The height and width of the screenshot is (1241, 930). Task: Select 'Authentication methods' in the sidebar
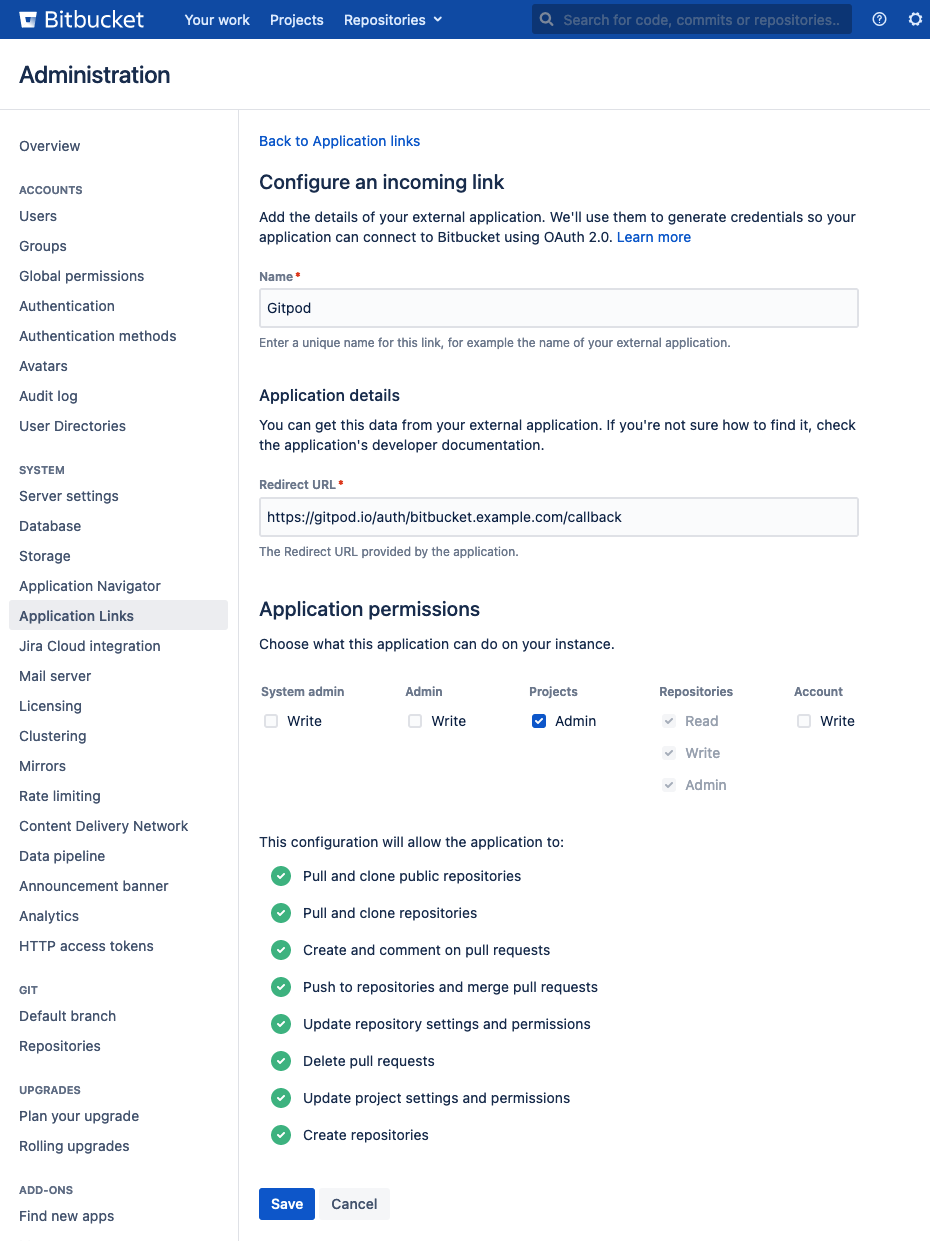coord(97,336)
